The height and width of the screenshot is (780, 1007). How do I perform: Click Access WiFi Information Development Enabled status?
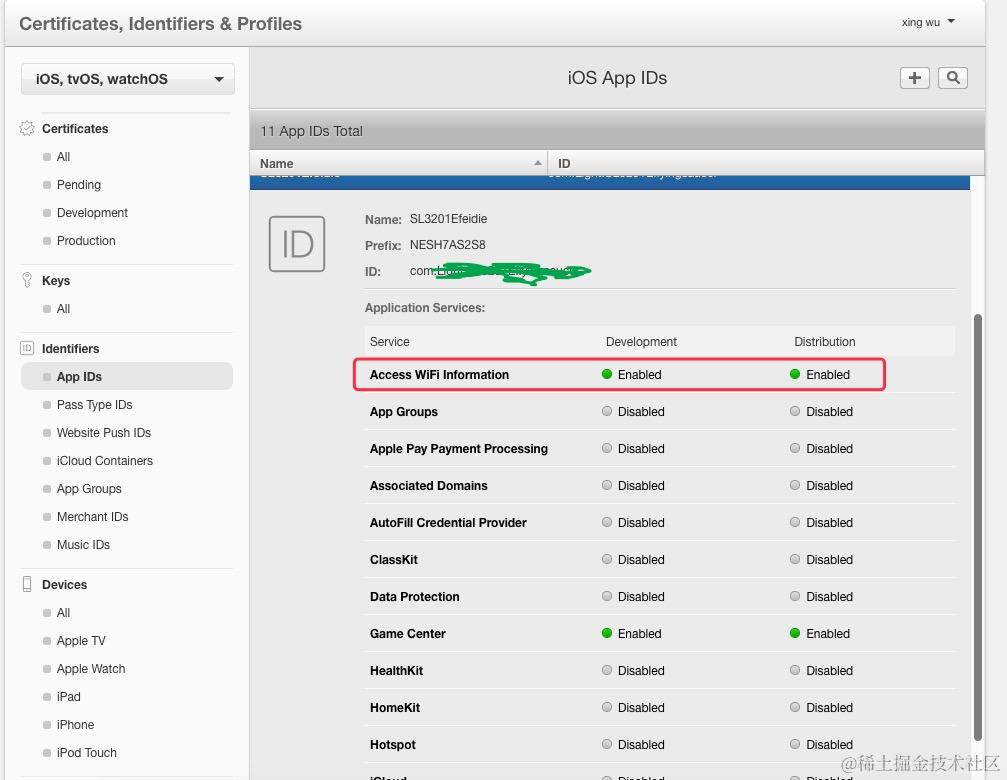point(631,374)
